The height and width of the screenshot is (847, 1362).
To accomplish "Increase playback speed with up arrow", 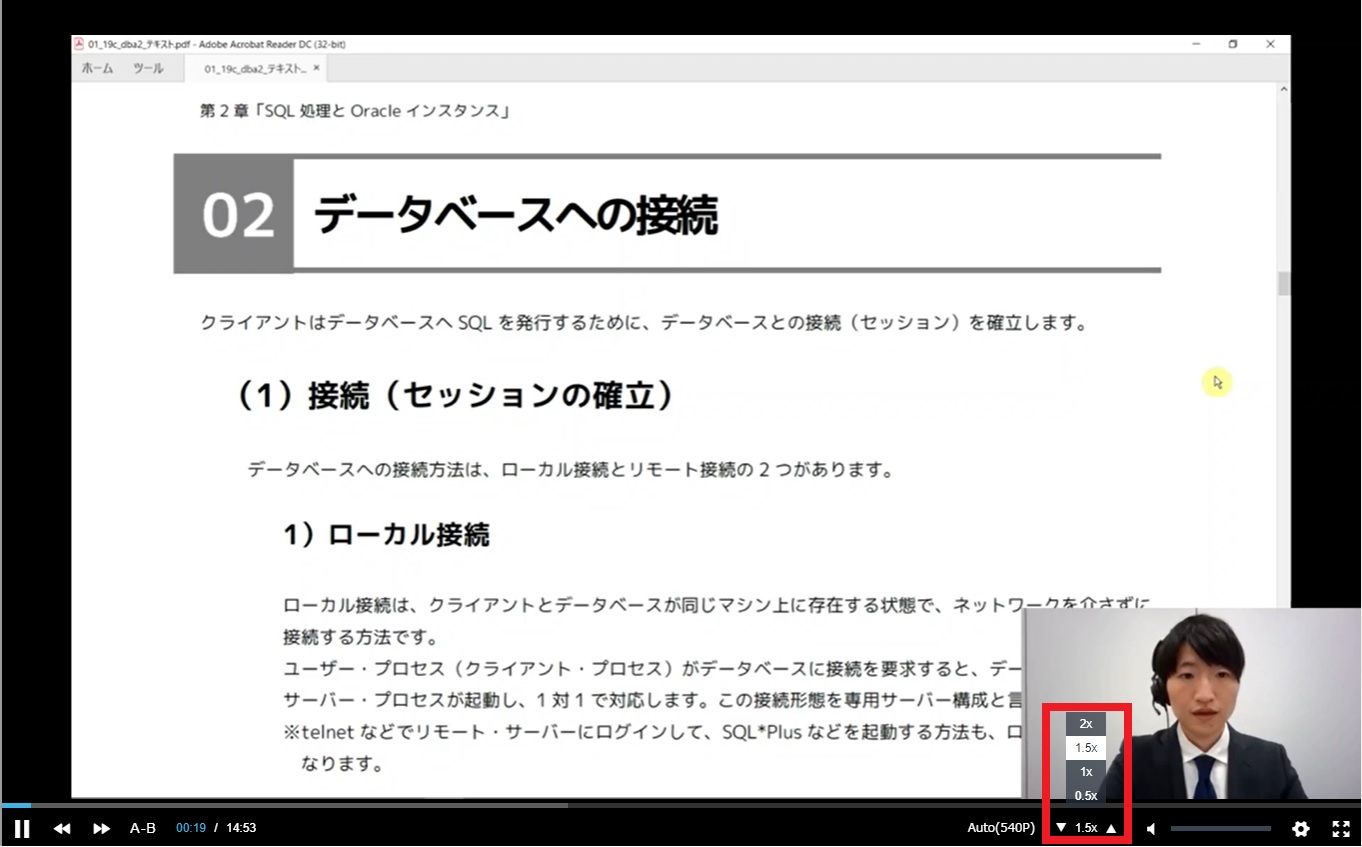I will (x=1111, y=828).
